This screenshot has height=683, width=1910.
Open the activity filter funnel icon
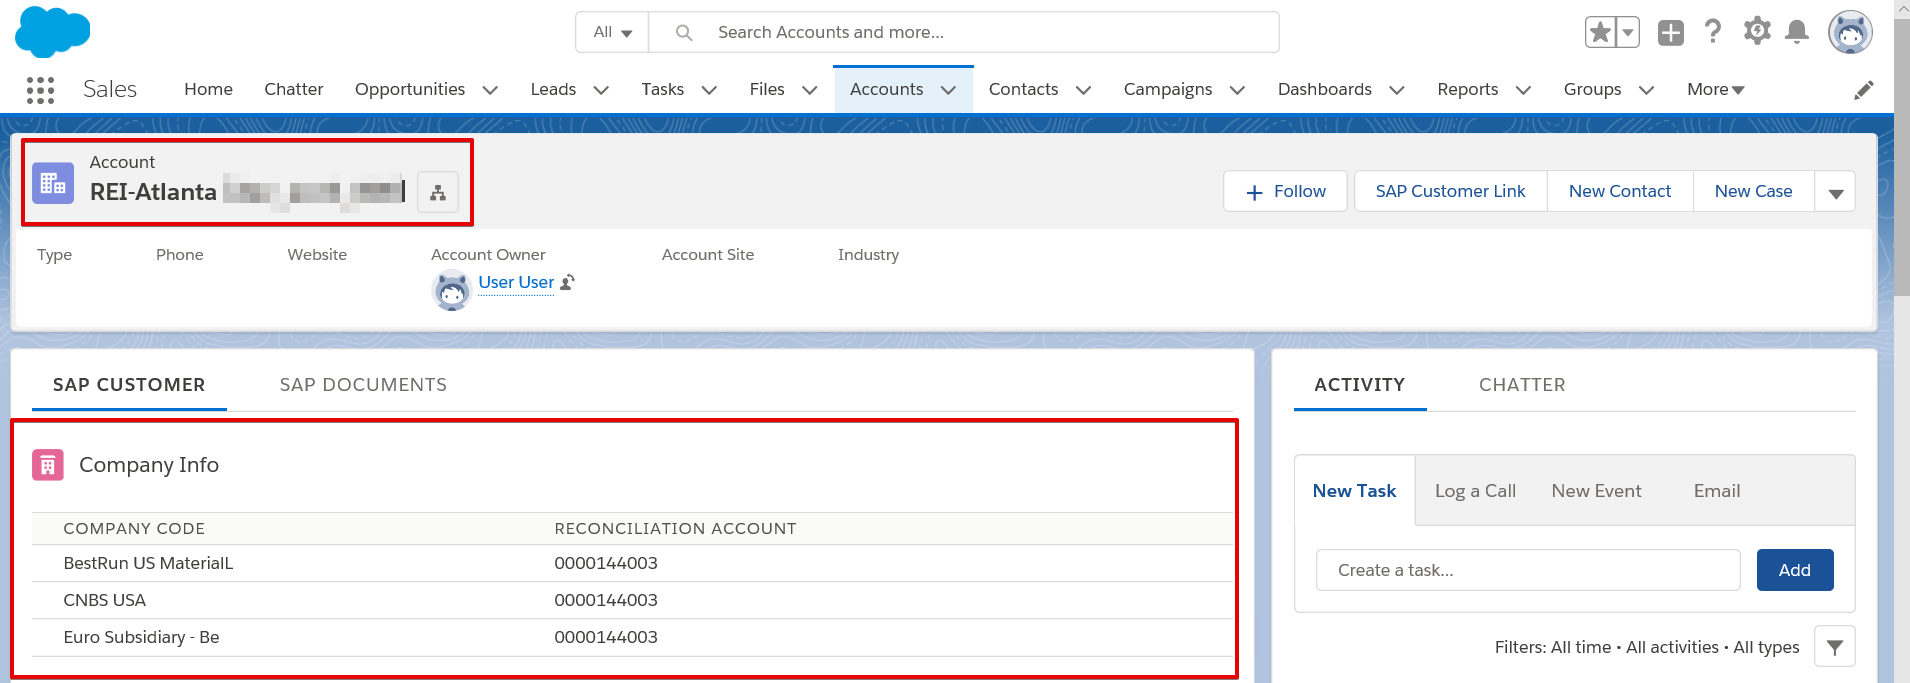1835,647
